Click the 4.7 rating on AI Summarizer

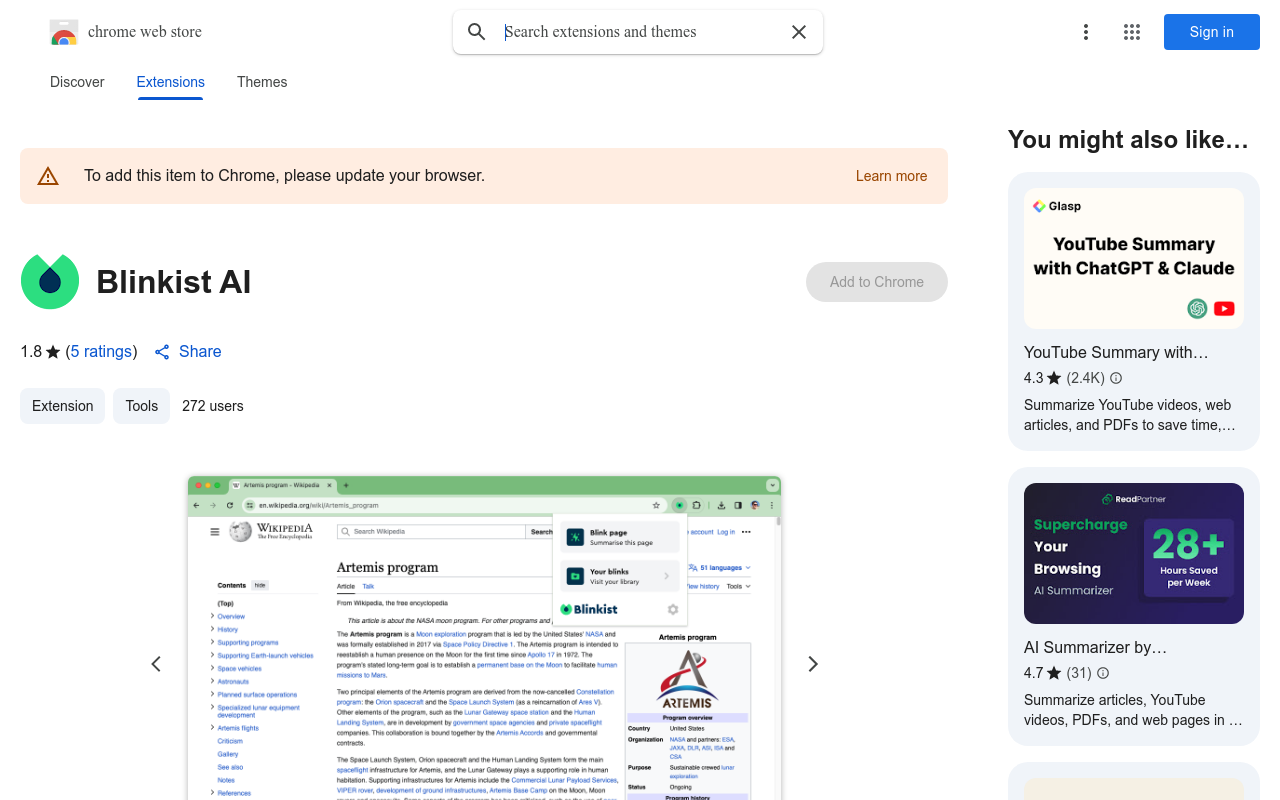pos(1042,673)
